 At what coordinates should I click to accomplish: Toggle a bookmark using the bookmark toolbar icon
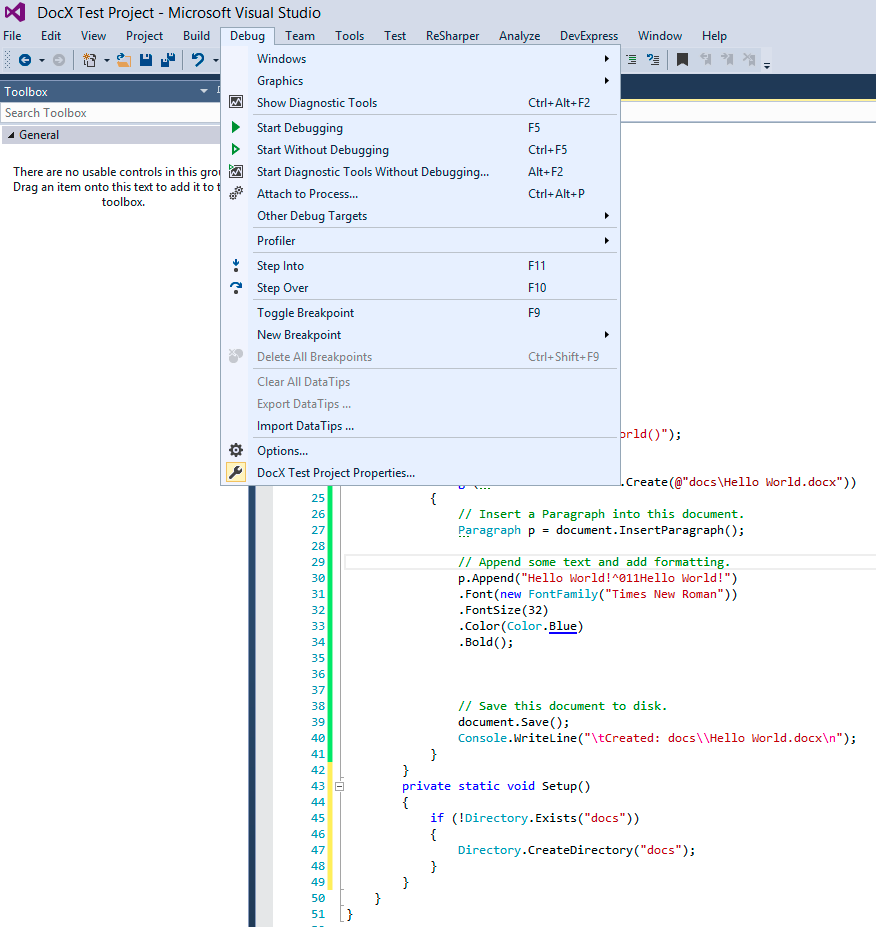[x=683, y=59]
